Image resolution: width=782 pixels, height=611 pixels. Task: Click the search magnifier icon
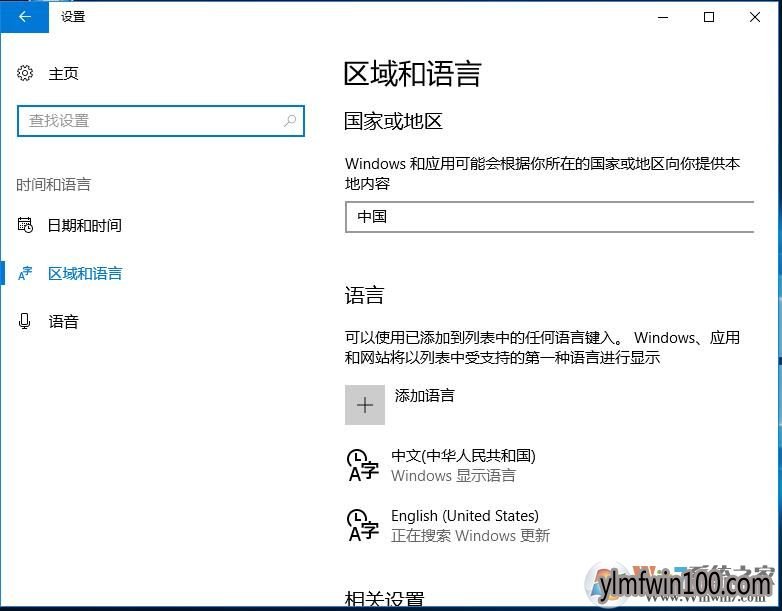290,120
